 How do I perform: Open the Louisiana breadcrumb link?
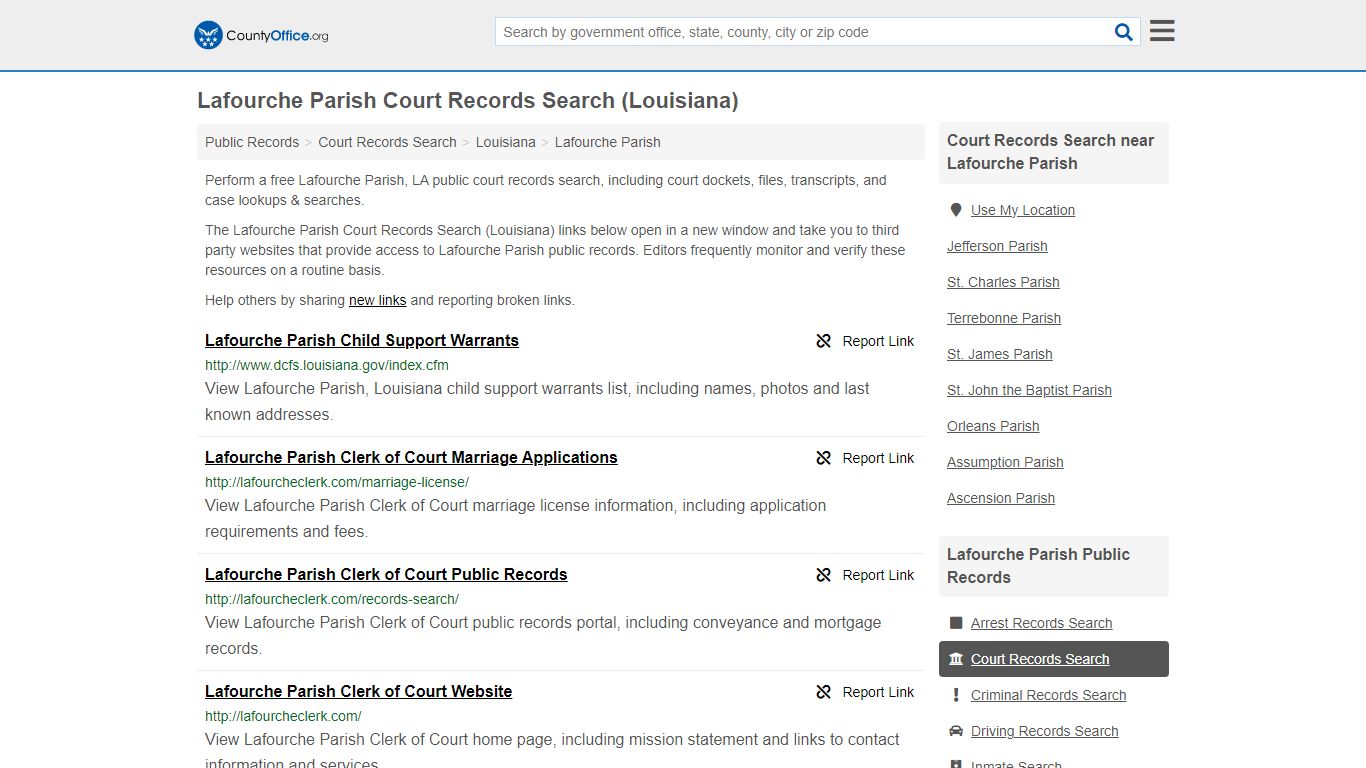tap(506, 142)
